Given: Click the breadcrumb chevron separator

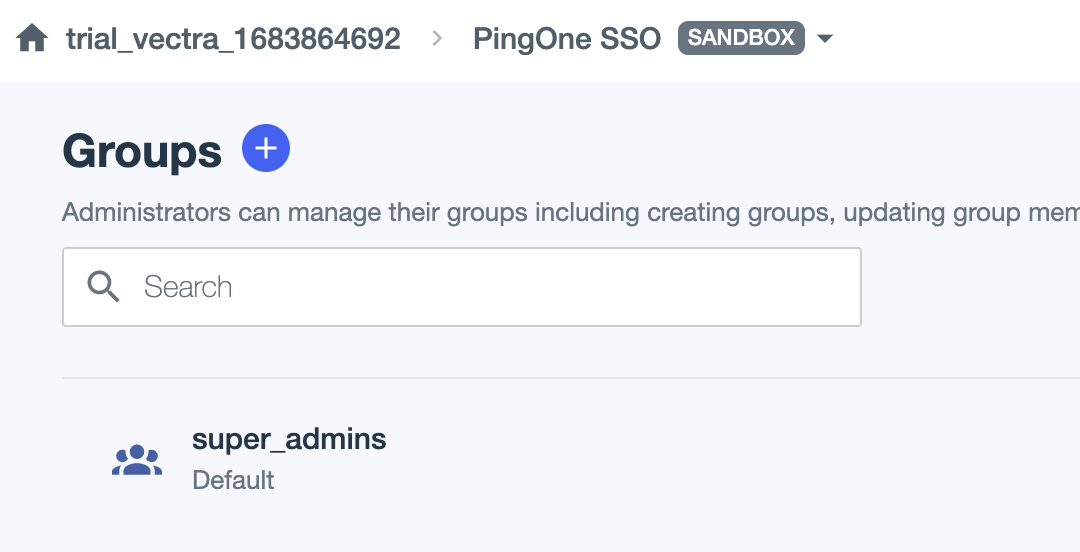Looking at the screenshot, I should (437, 39).
